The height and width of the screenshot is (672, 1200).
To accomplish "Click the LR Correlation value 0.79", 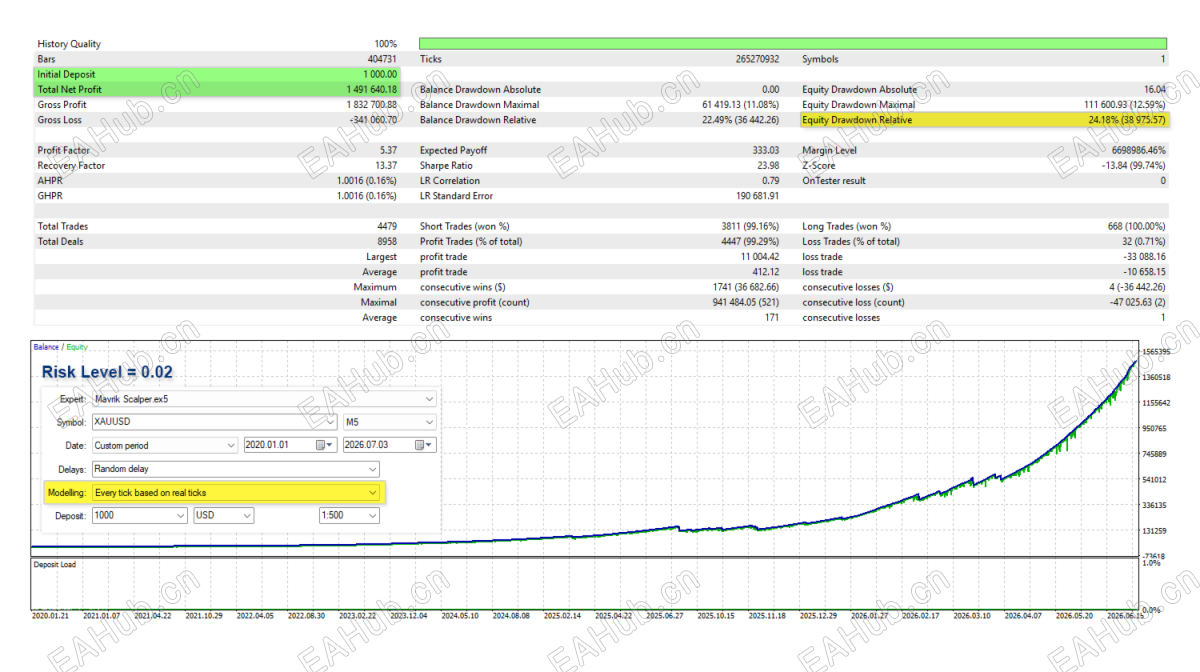I will tap(771, 181).
